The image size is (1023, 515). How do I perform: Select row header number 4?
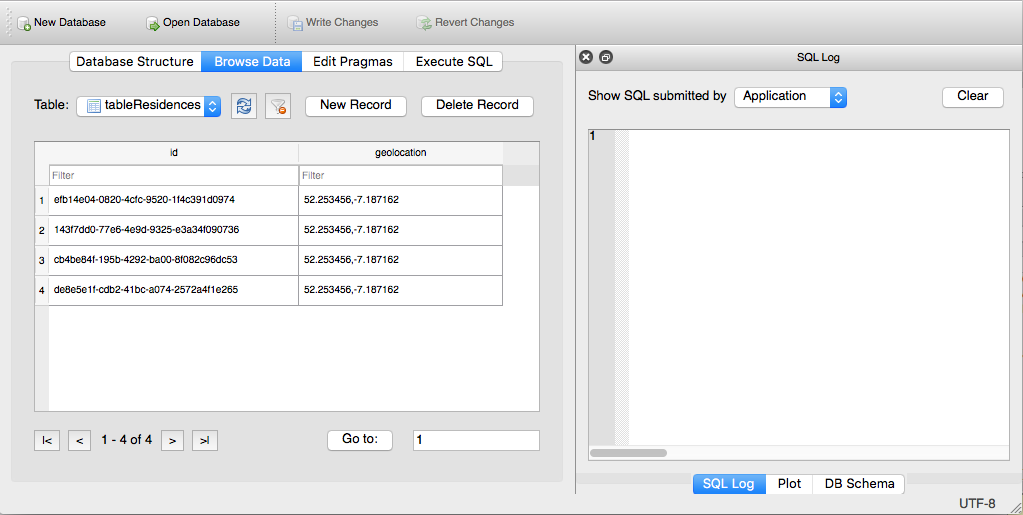tap(42, 290)
